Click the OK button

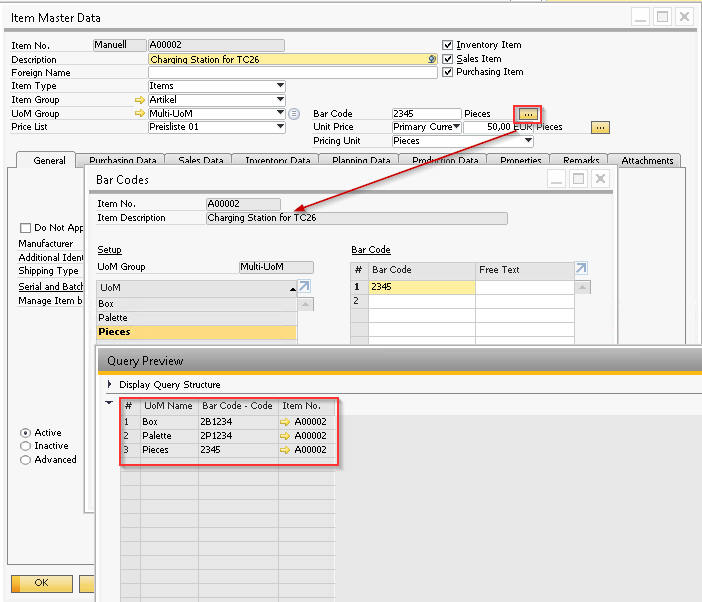tap(41, 582)
